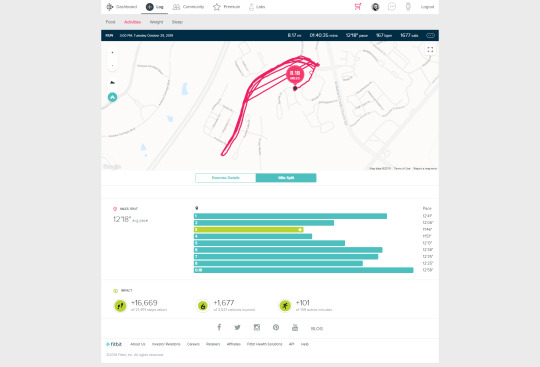540x367 pixels.
Task: Click the 12'18" average pace value
Action: click(122, 219)
